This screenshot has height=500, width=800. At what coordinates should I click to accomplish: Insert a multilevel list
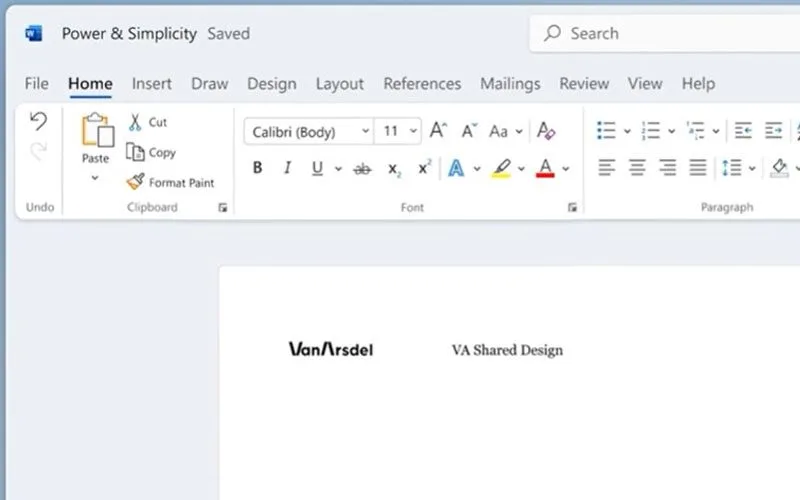coord(695,131)
